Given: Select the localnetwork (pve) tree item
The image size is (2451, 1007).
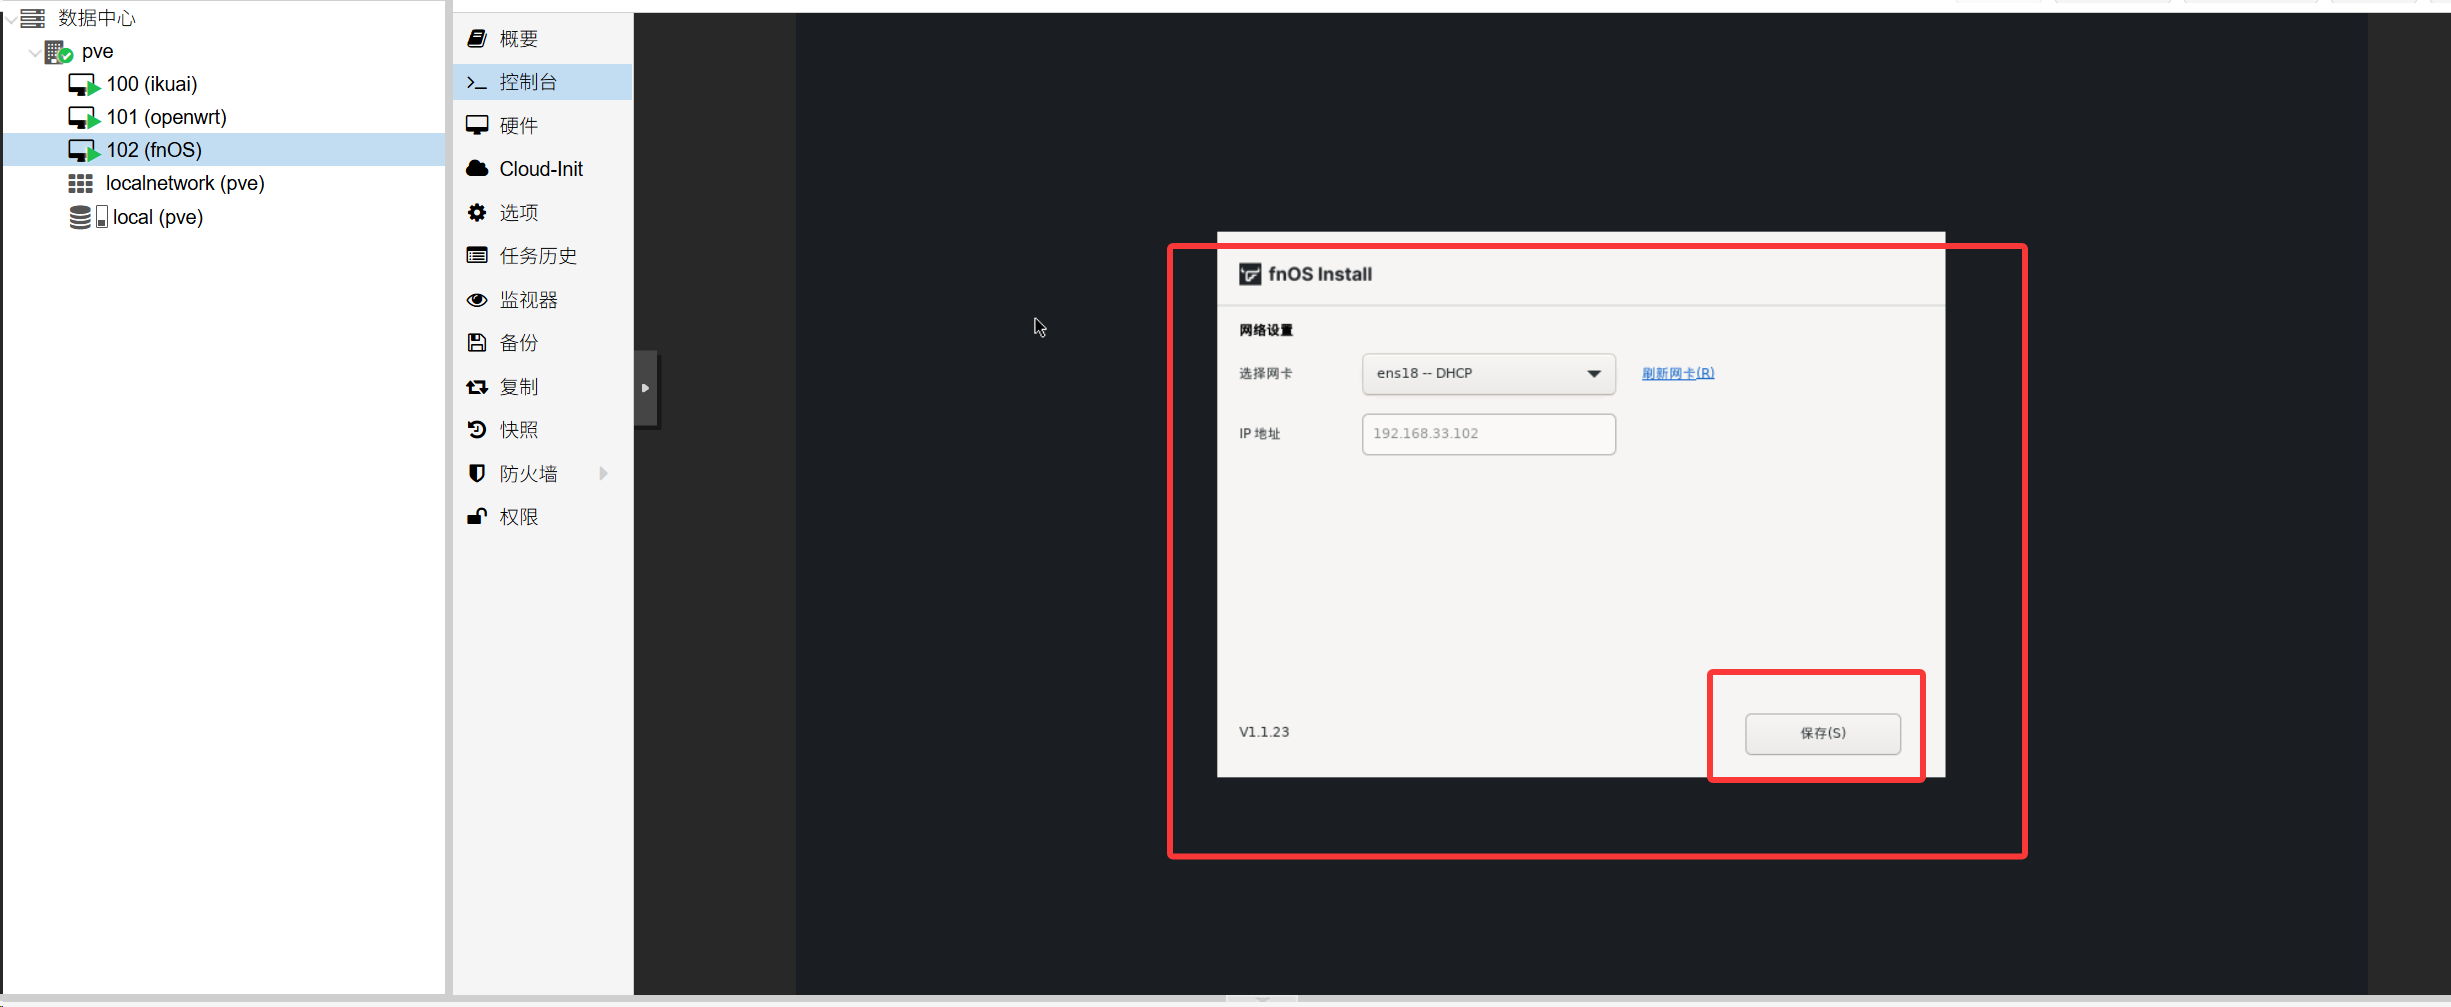Looking at the screenshot, I should tap(185, 183).
